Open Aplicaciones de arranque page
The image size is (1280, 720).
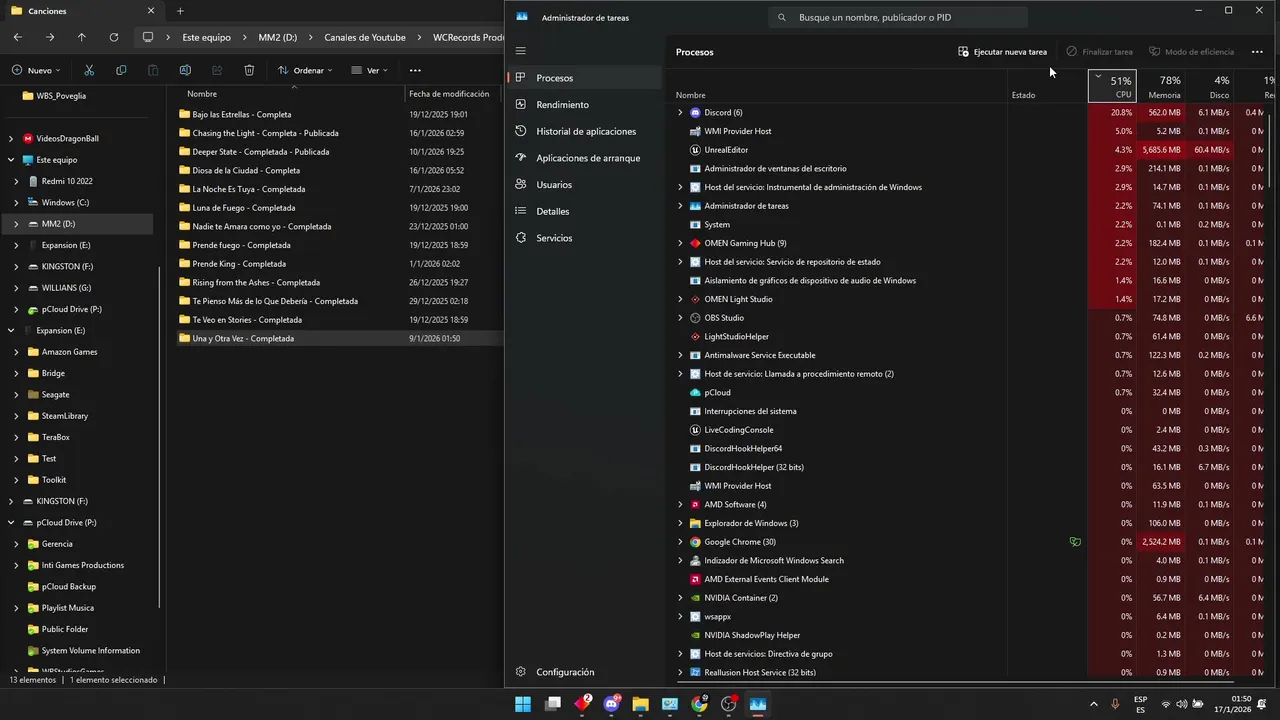584,158
